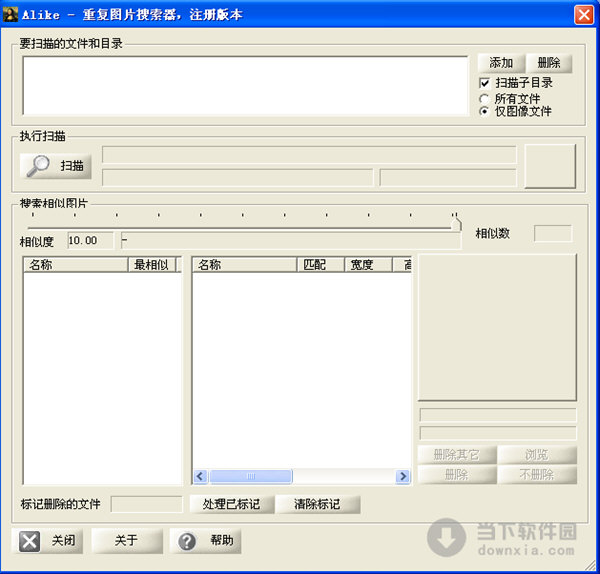Click the 删除其它 button
600x574 pixels.
point(457,455)
